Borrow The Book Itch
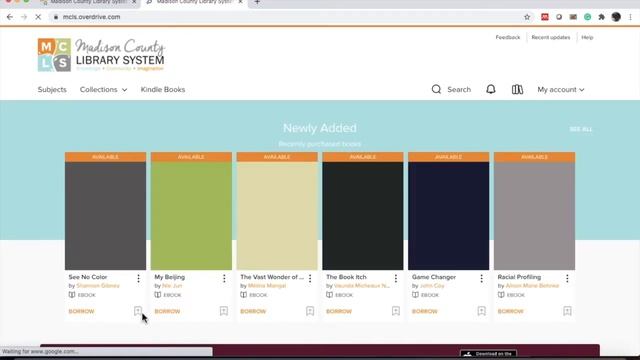The image size is (640, 360). pyautogui.click(x=339, y=311)
